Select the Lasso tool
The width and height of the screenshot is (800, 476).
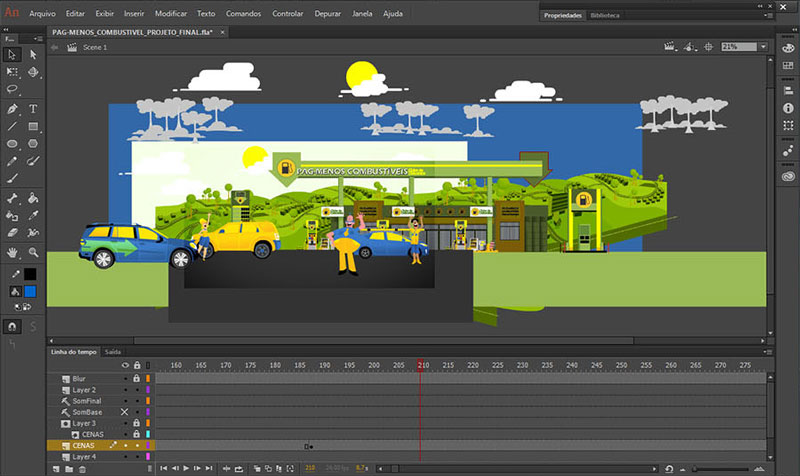(x=12, y=90)
